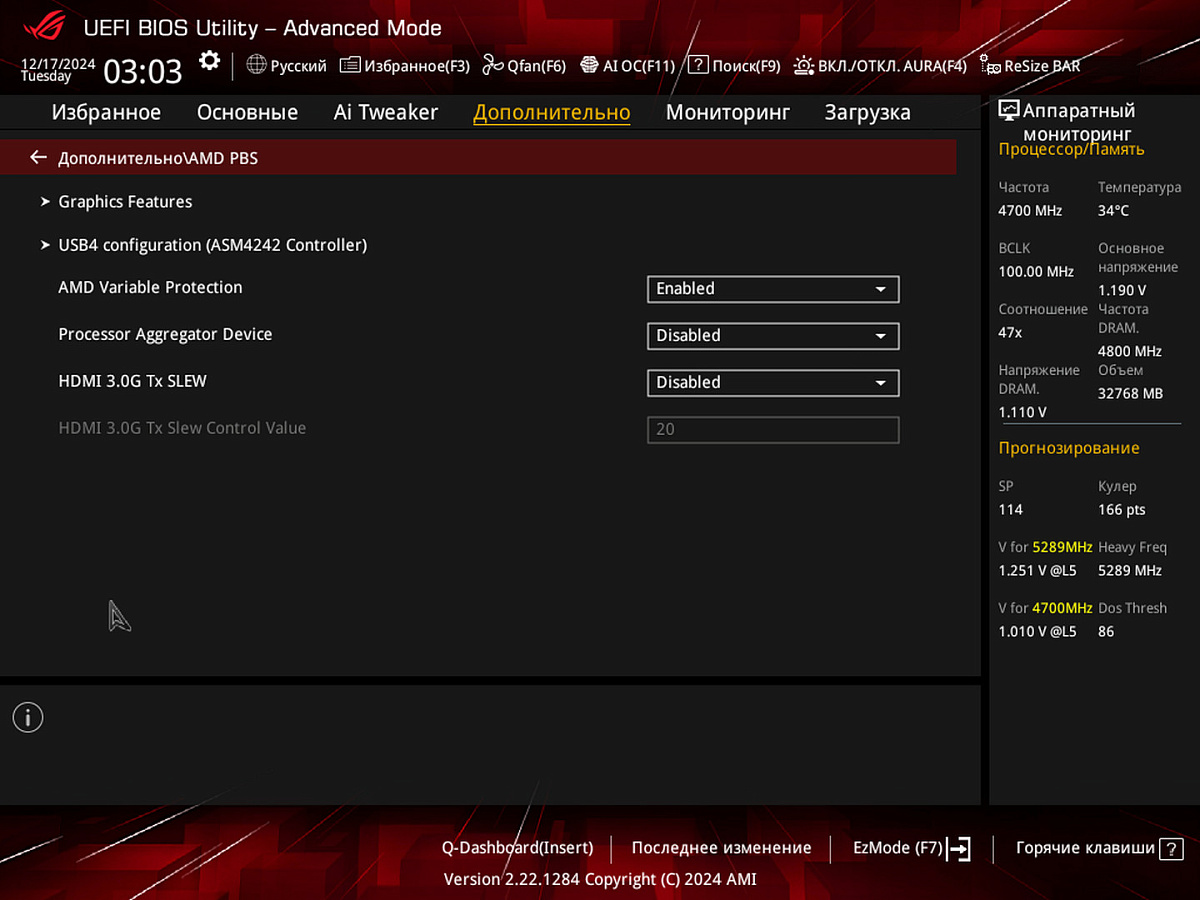The height and width of the screenshot is (900, 1200).
Task: Click the 32768 MB memory size
Action: (x=1130, y=393)
